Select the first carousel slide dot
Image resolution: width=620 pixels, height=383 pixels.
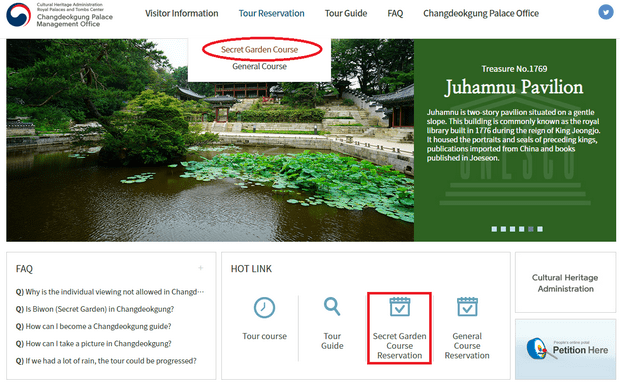[494, 229]
